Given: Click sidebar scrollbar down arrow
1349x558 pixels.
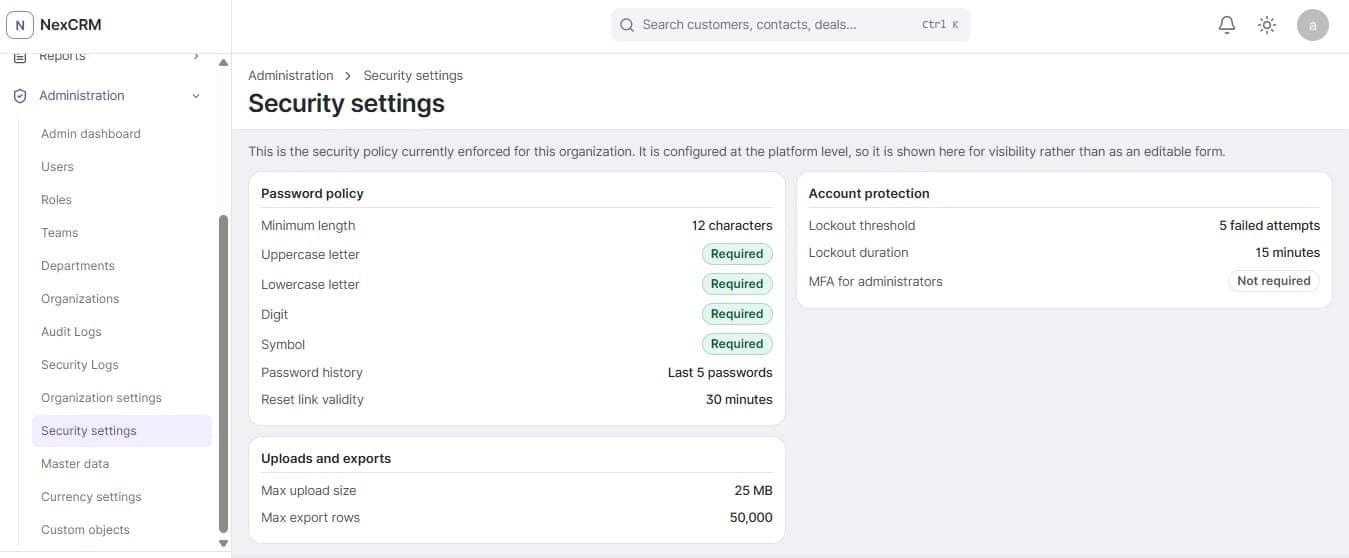Looking at the screenshot, I should click(x=223, y=543).
